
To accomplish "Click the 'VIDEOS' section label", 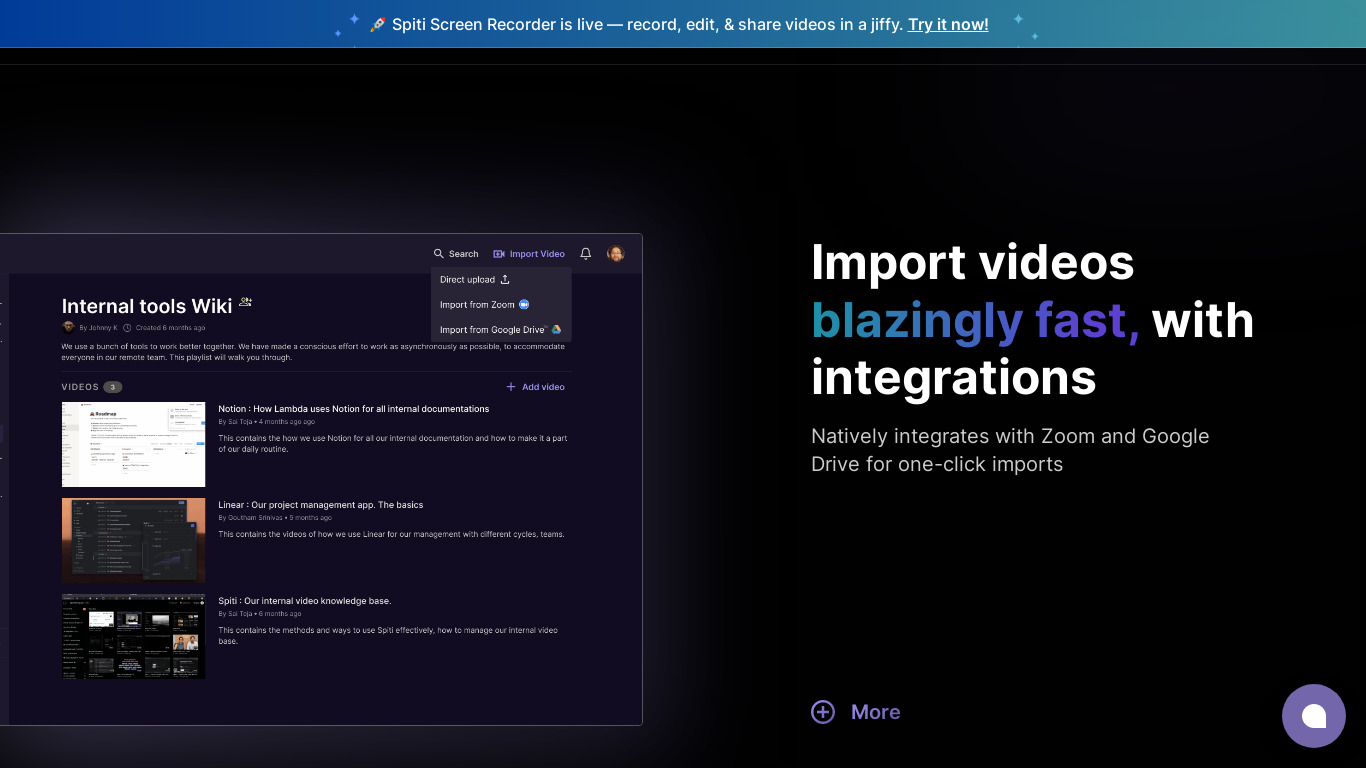I will click(80, 387).
